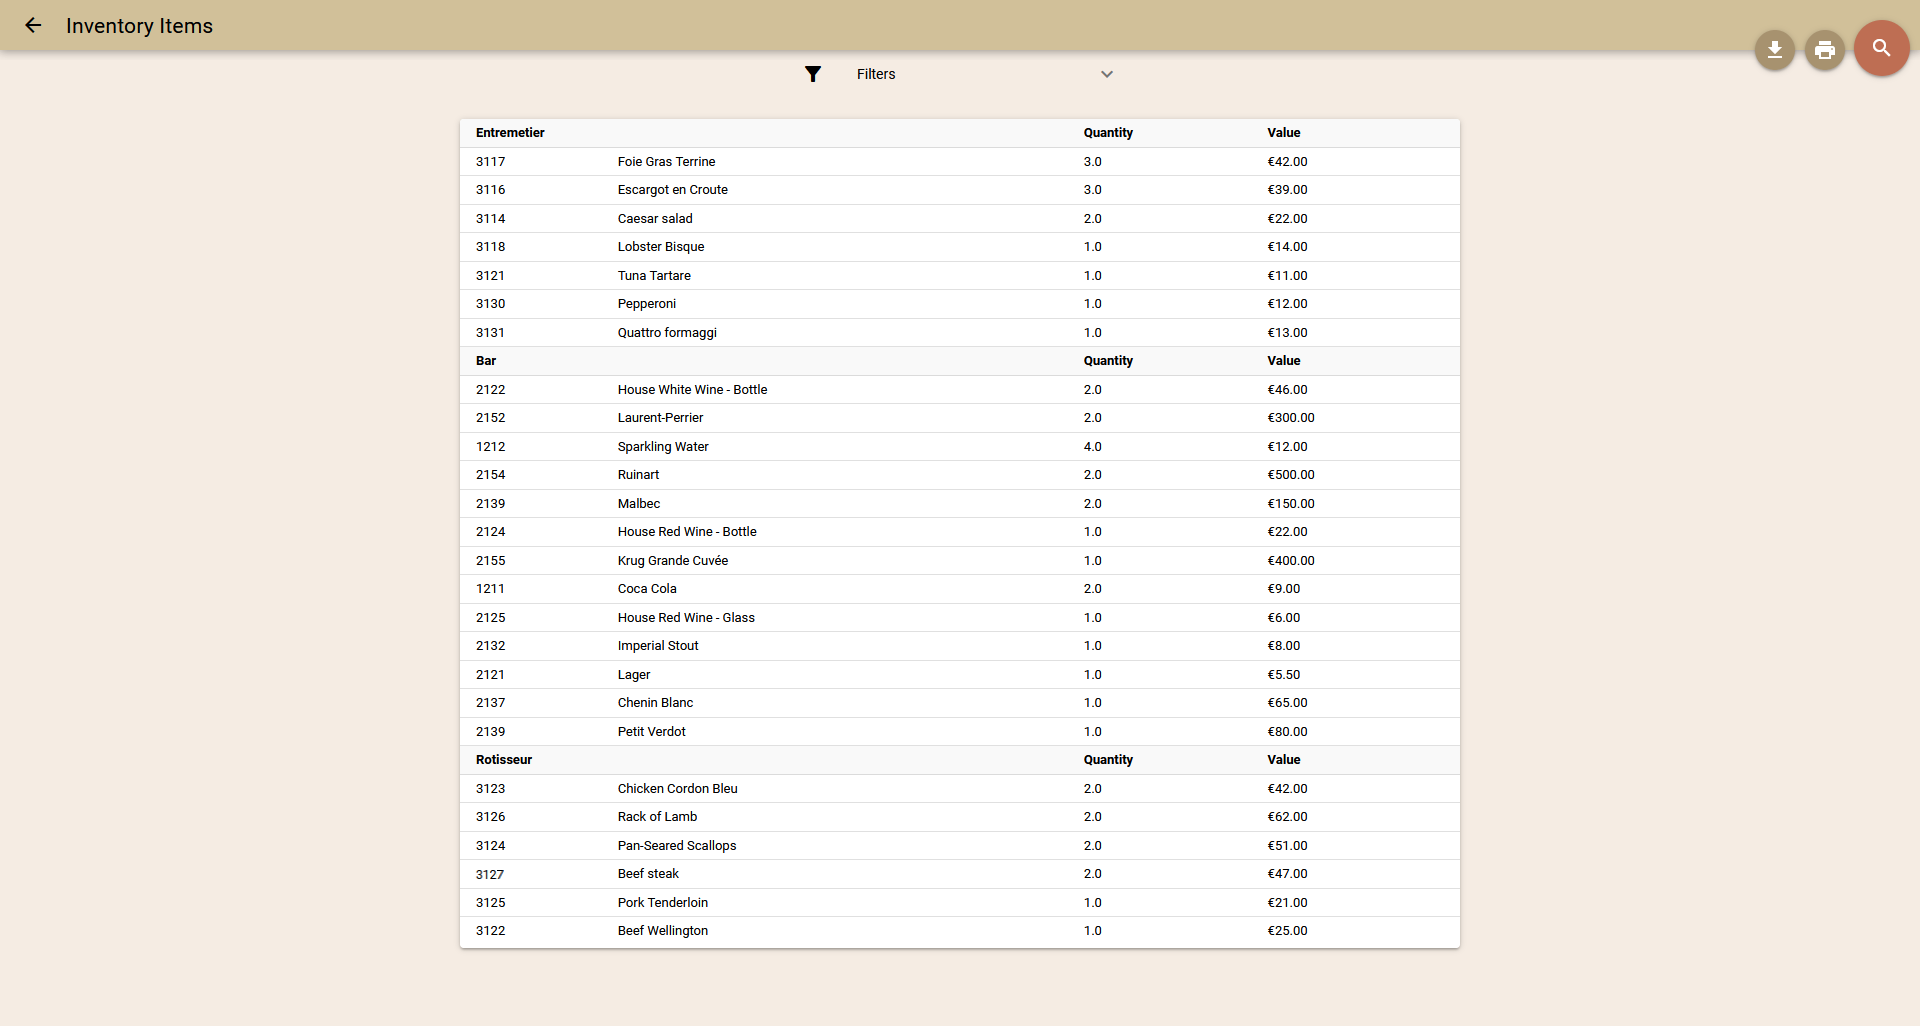Click the Rotisseur section header
Image resolution: width=1920 pixels, height=1026 pixels.
(x=504, y=760)
